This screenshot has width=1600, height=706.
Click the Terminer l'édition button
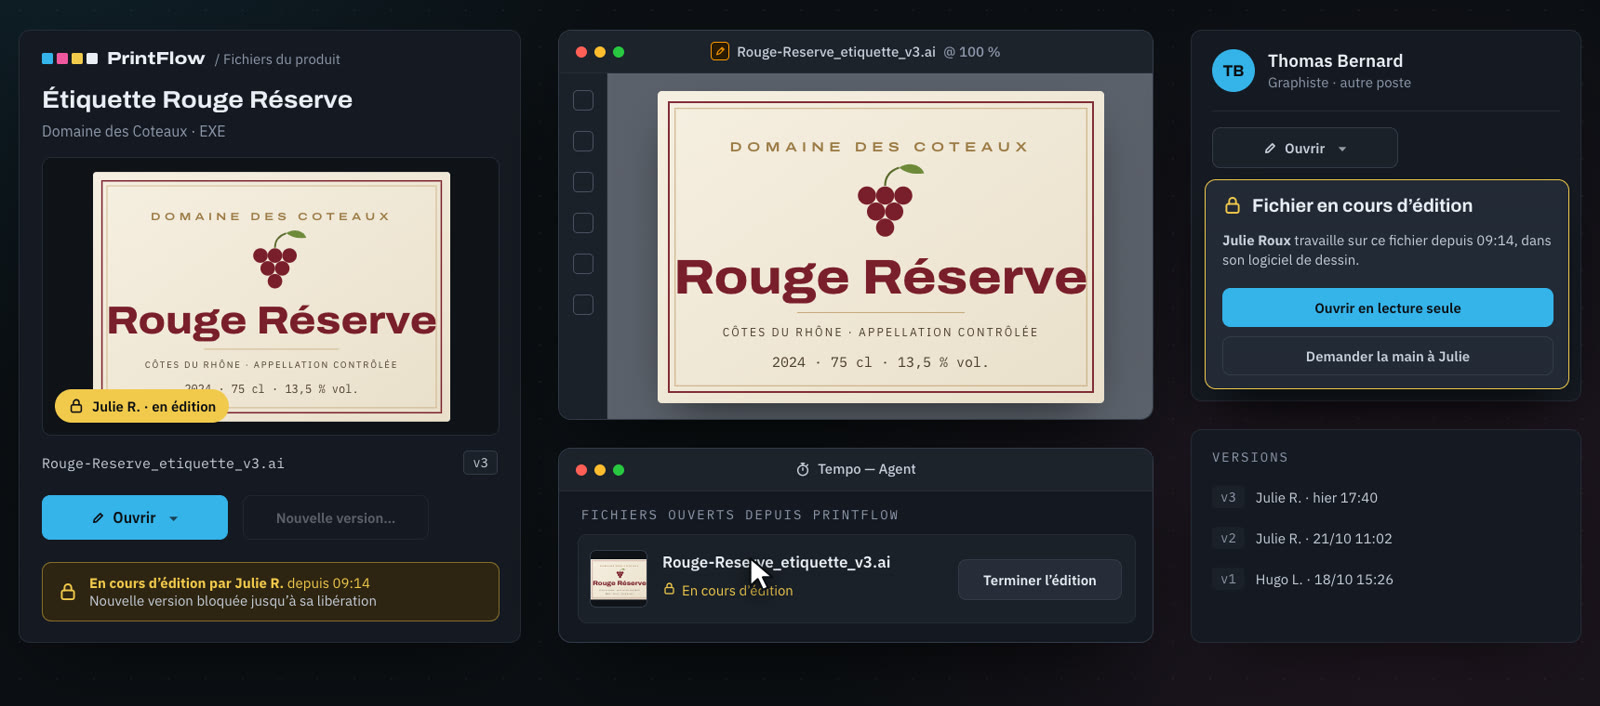pos(1039,580)
